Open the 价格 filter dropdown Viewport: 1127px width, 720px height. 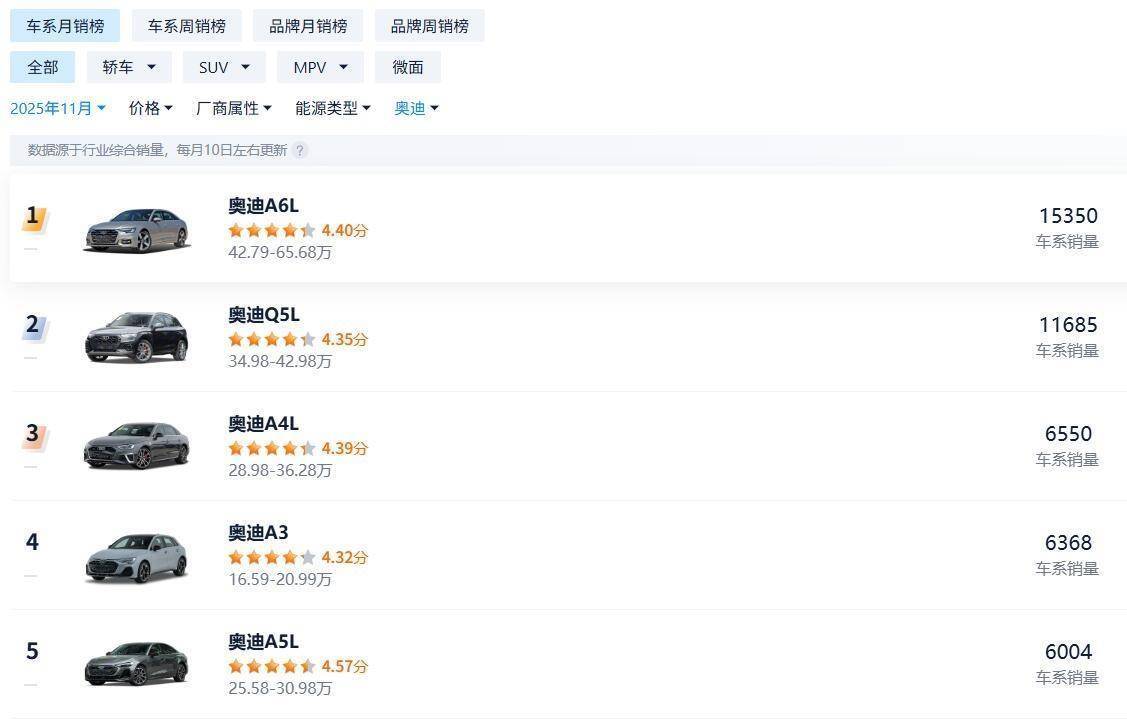(x=151, y=108)
